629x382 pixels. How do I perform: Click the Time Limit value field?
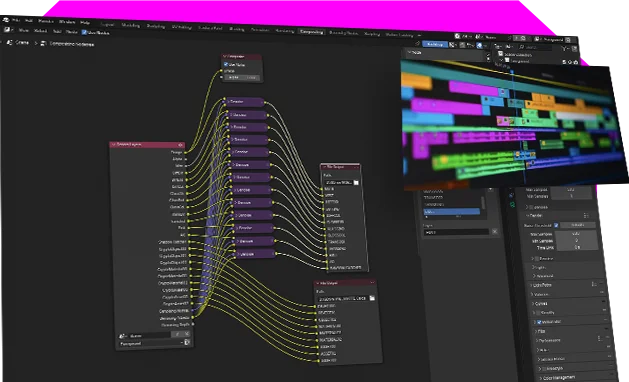[577, 248]
